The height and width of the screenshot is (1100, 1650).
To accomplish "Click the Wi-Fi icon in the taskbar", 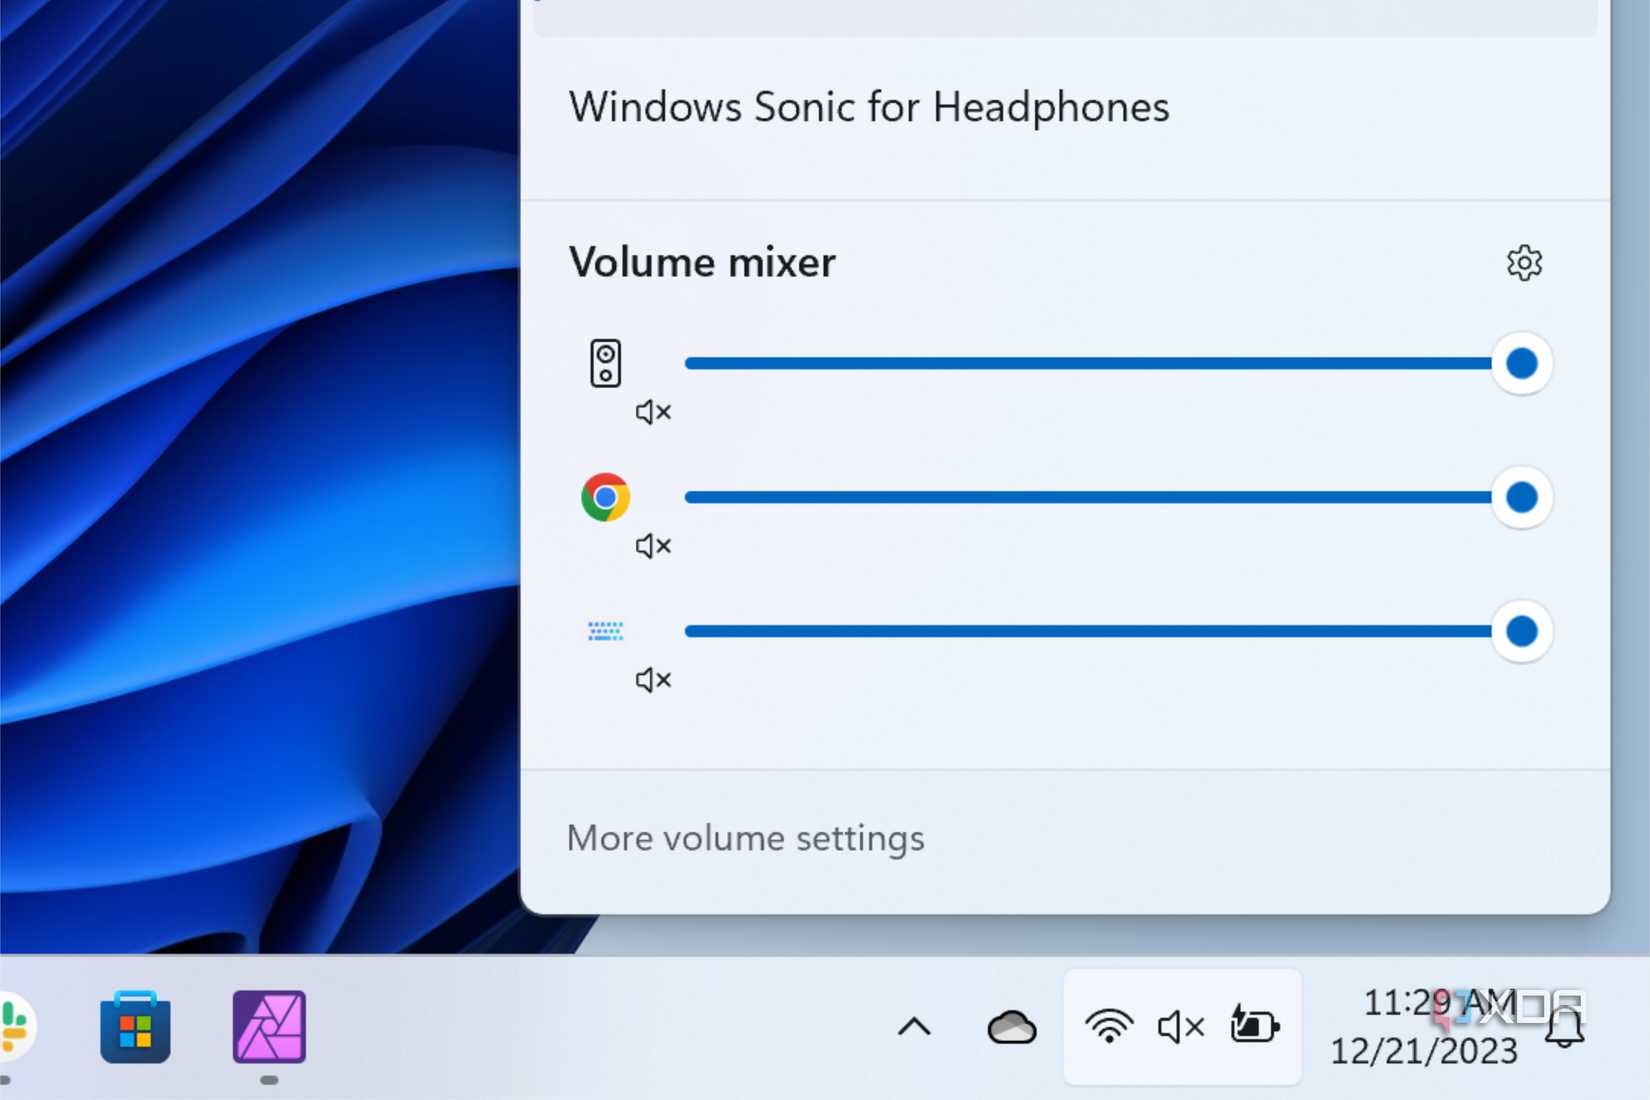I will coord(1108,1026).
